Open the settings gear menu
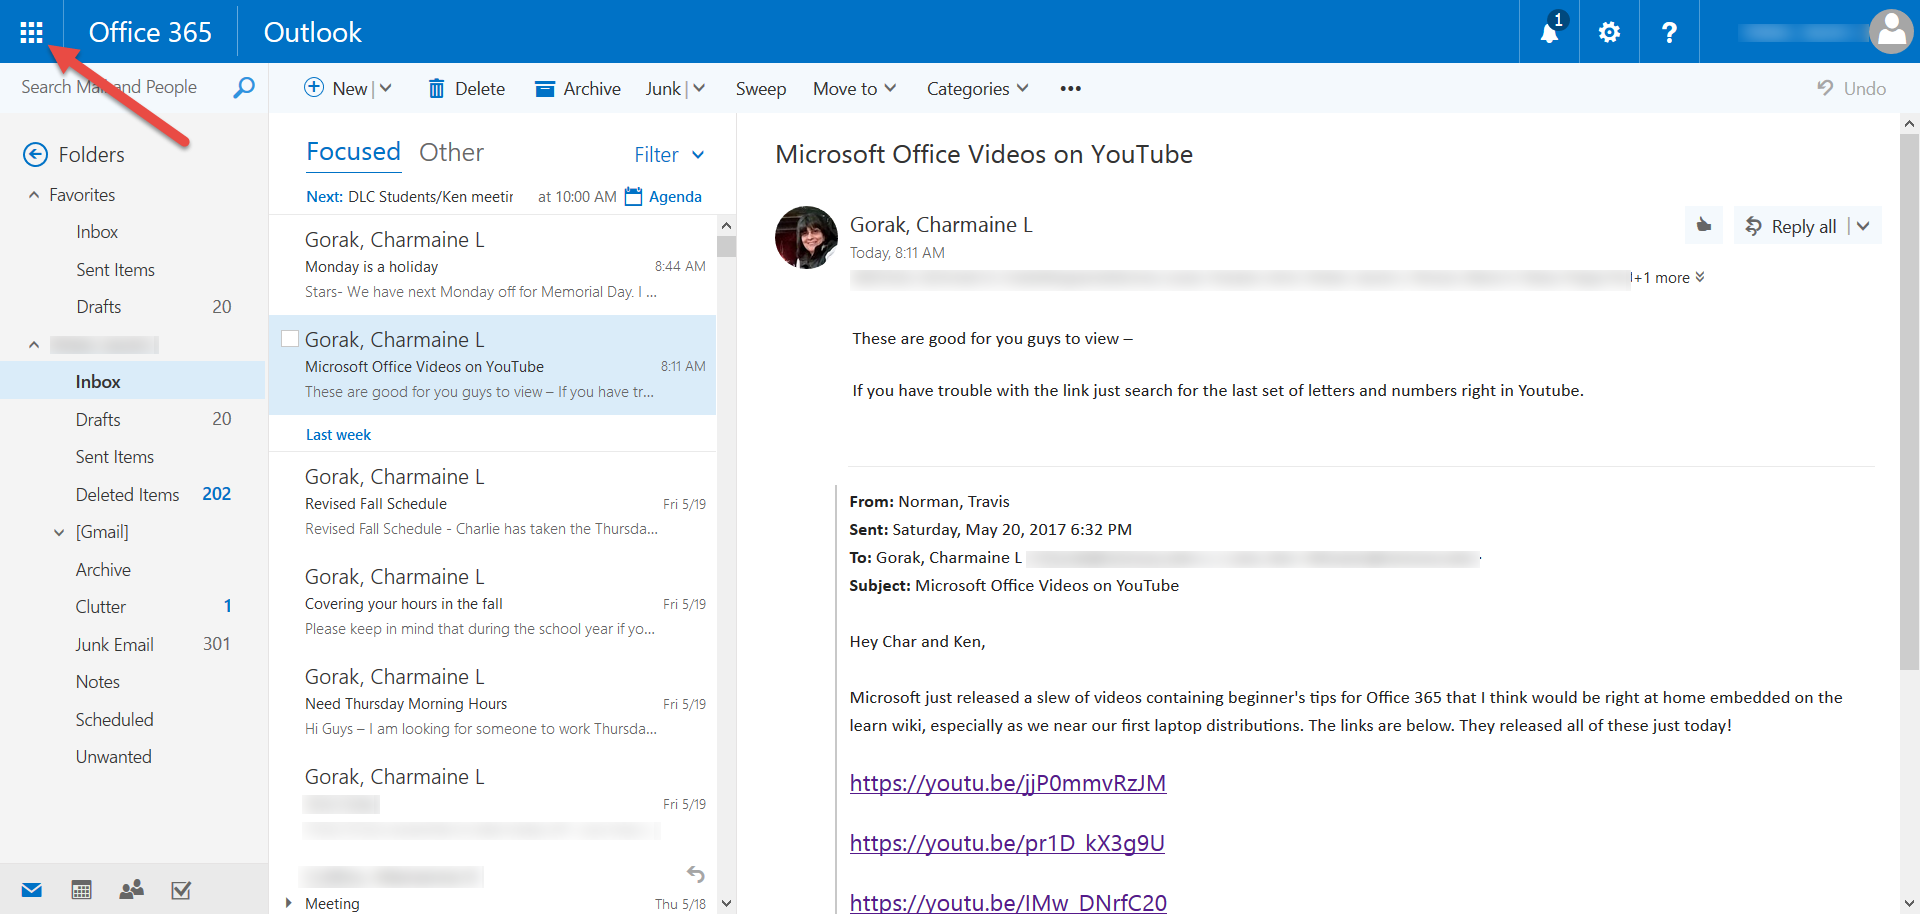This screenshot has height=914, width=1920. 1609,33
